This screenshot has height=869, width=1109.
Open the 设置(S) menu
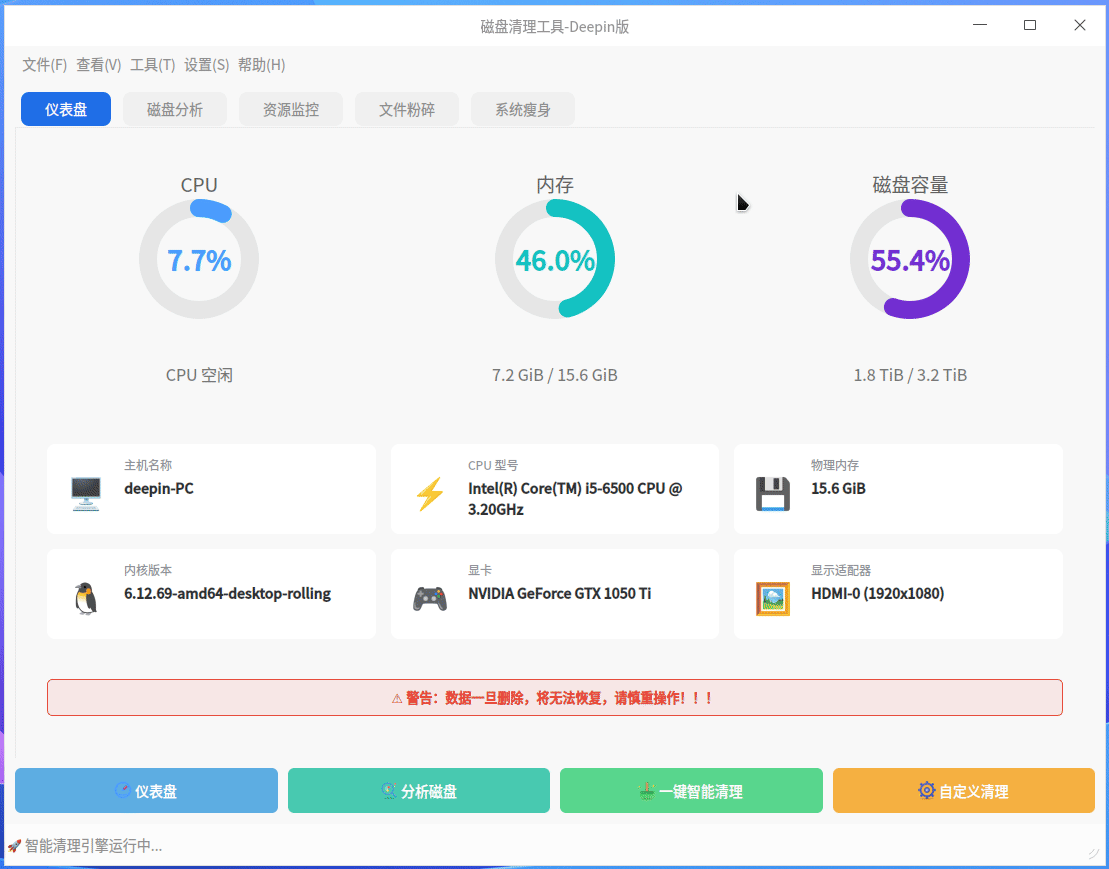207,65
